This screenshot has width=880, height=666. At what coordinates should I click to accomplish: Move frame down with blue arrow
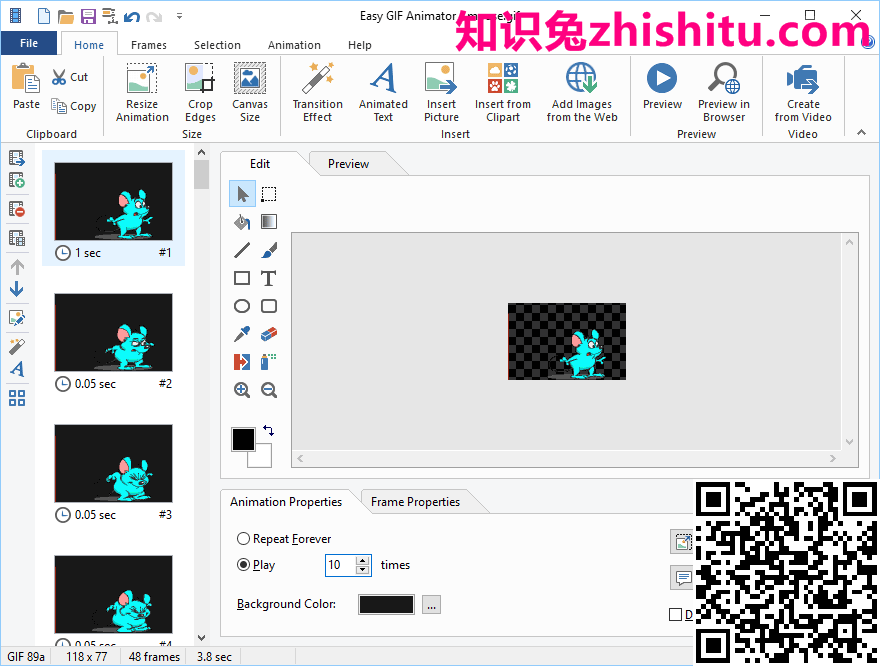pos(17,290)
